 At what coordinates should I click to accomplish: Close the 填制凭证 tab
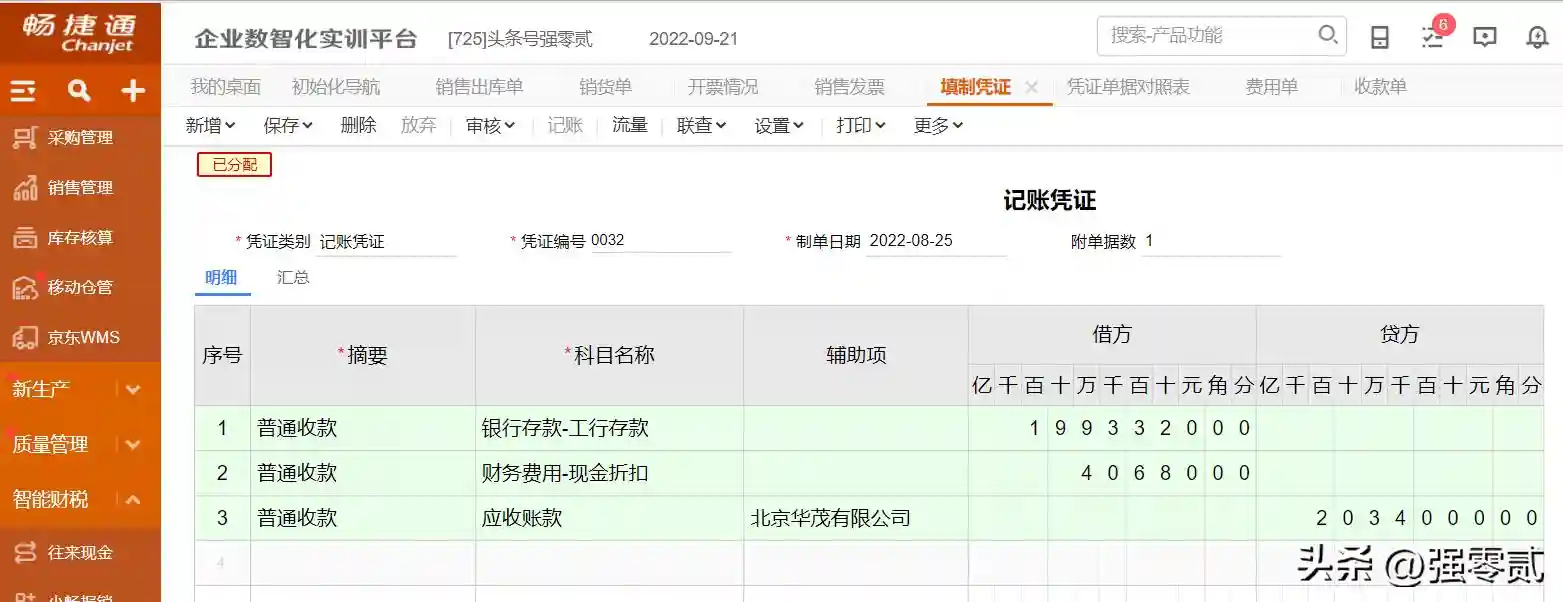1032,87
